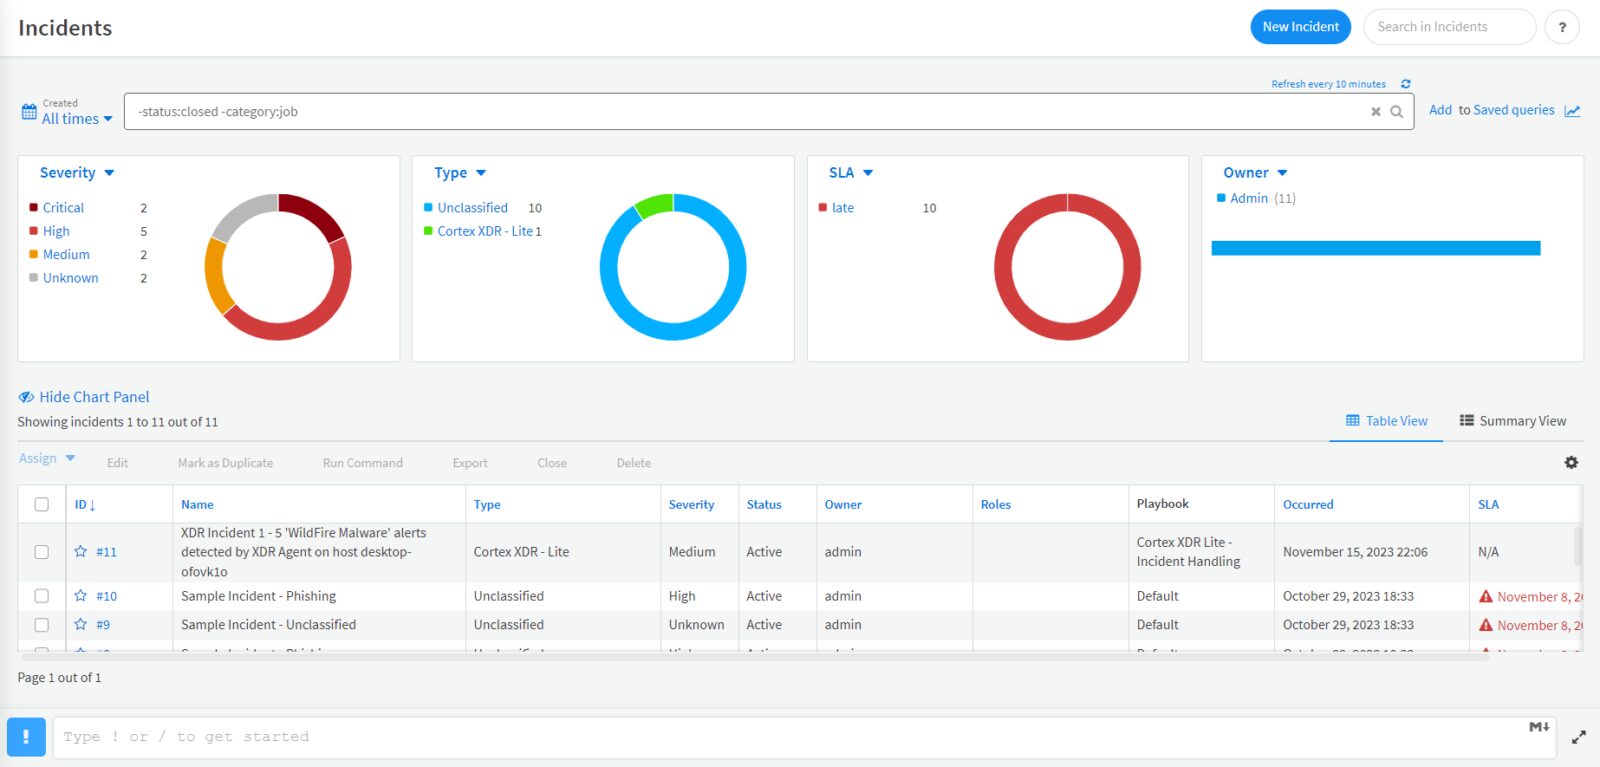Expand the command bar with arrows icon
Image resolution: width=1600 pixels, height=767 pixels.
coord(1578,737)
